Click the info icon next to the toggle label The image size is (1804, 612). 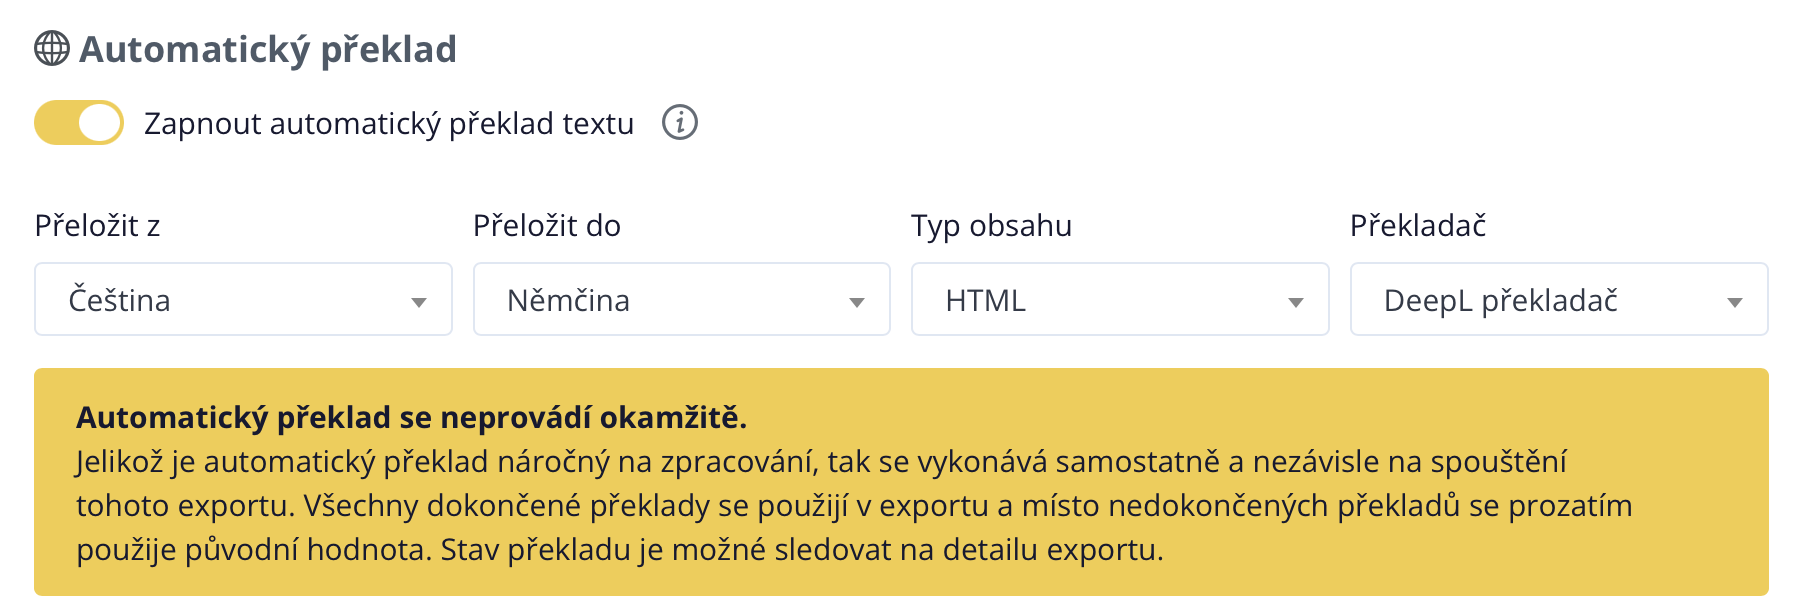(x=680, y=123)
